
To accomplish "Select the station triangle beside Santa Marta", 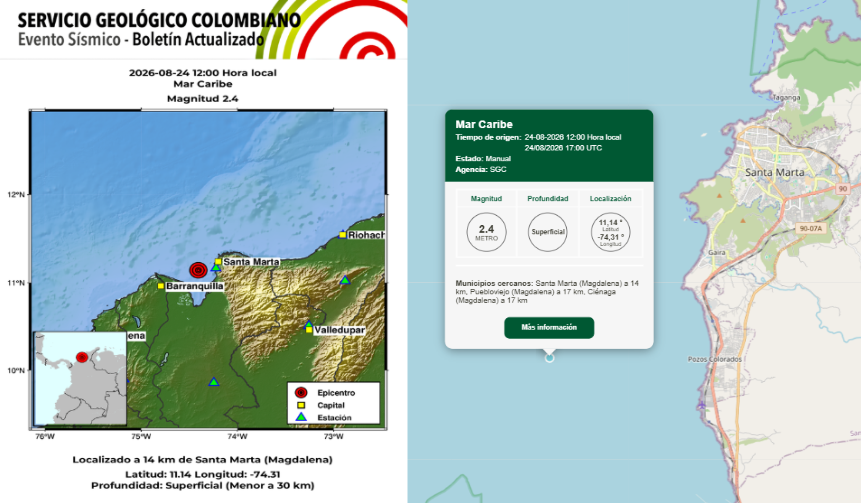I will 216,267.
